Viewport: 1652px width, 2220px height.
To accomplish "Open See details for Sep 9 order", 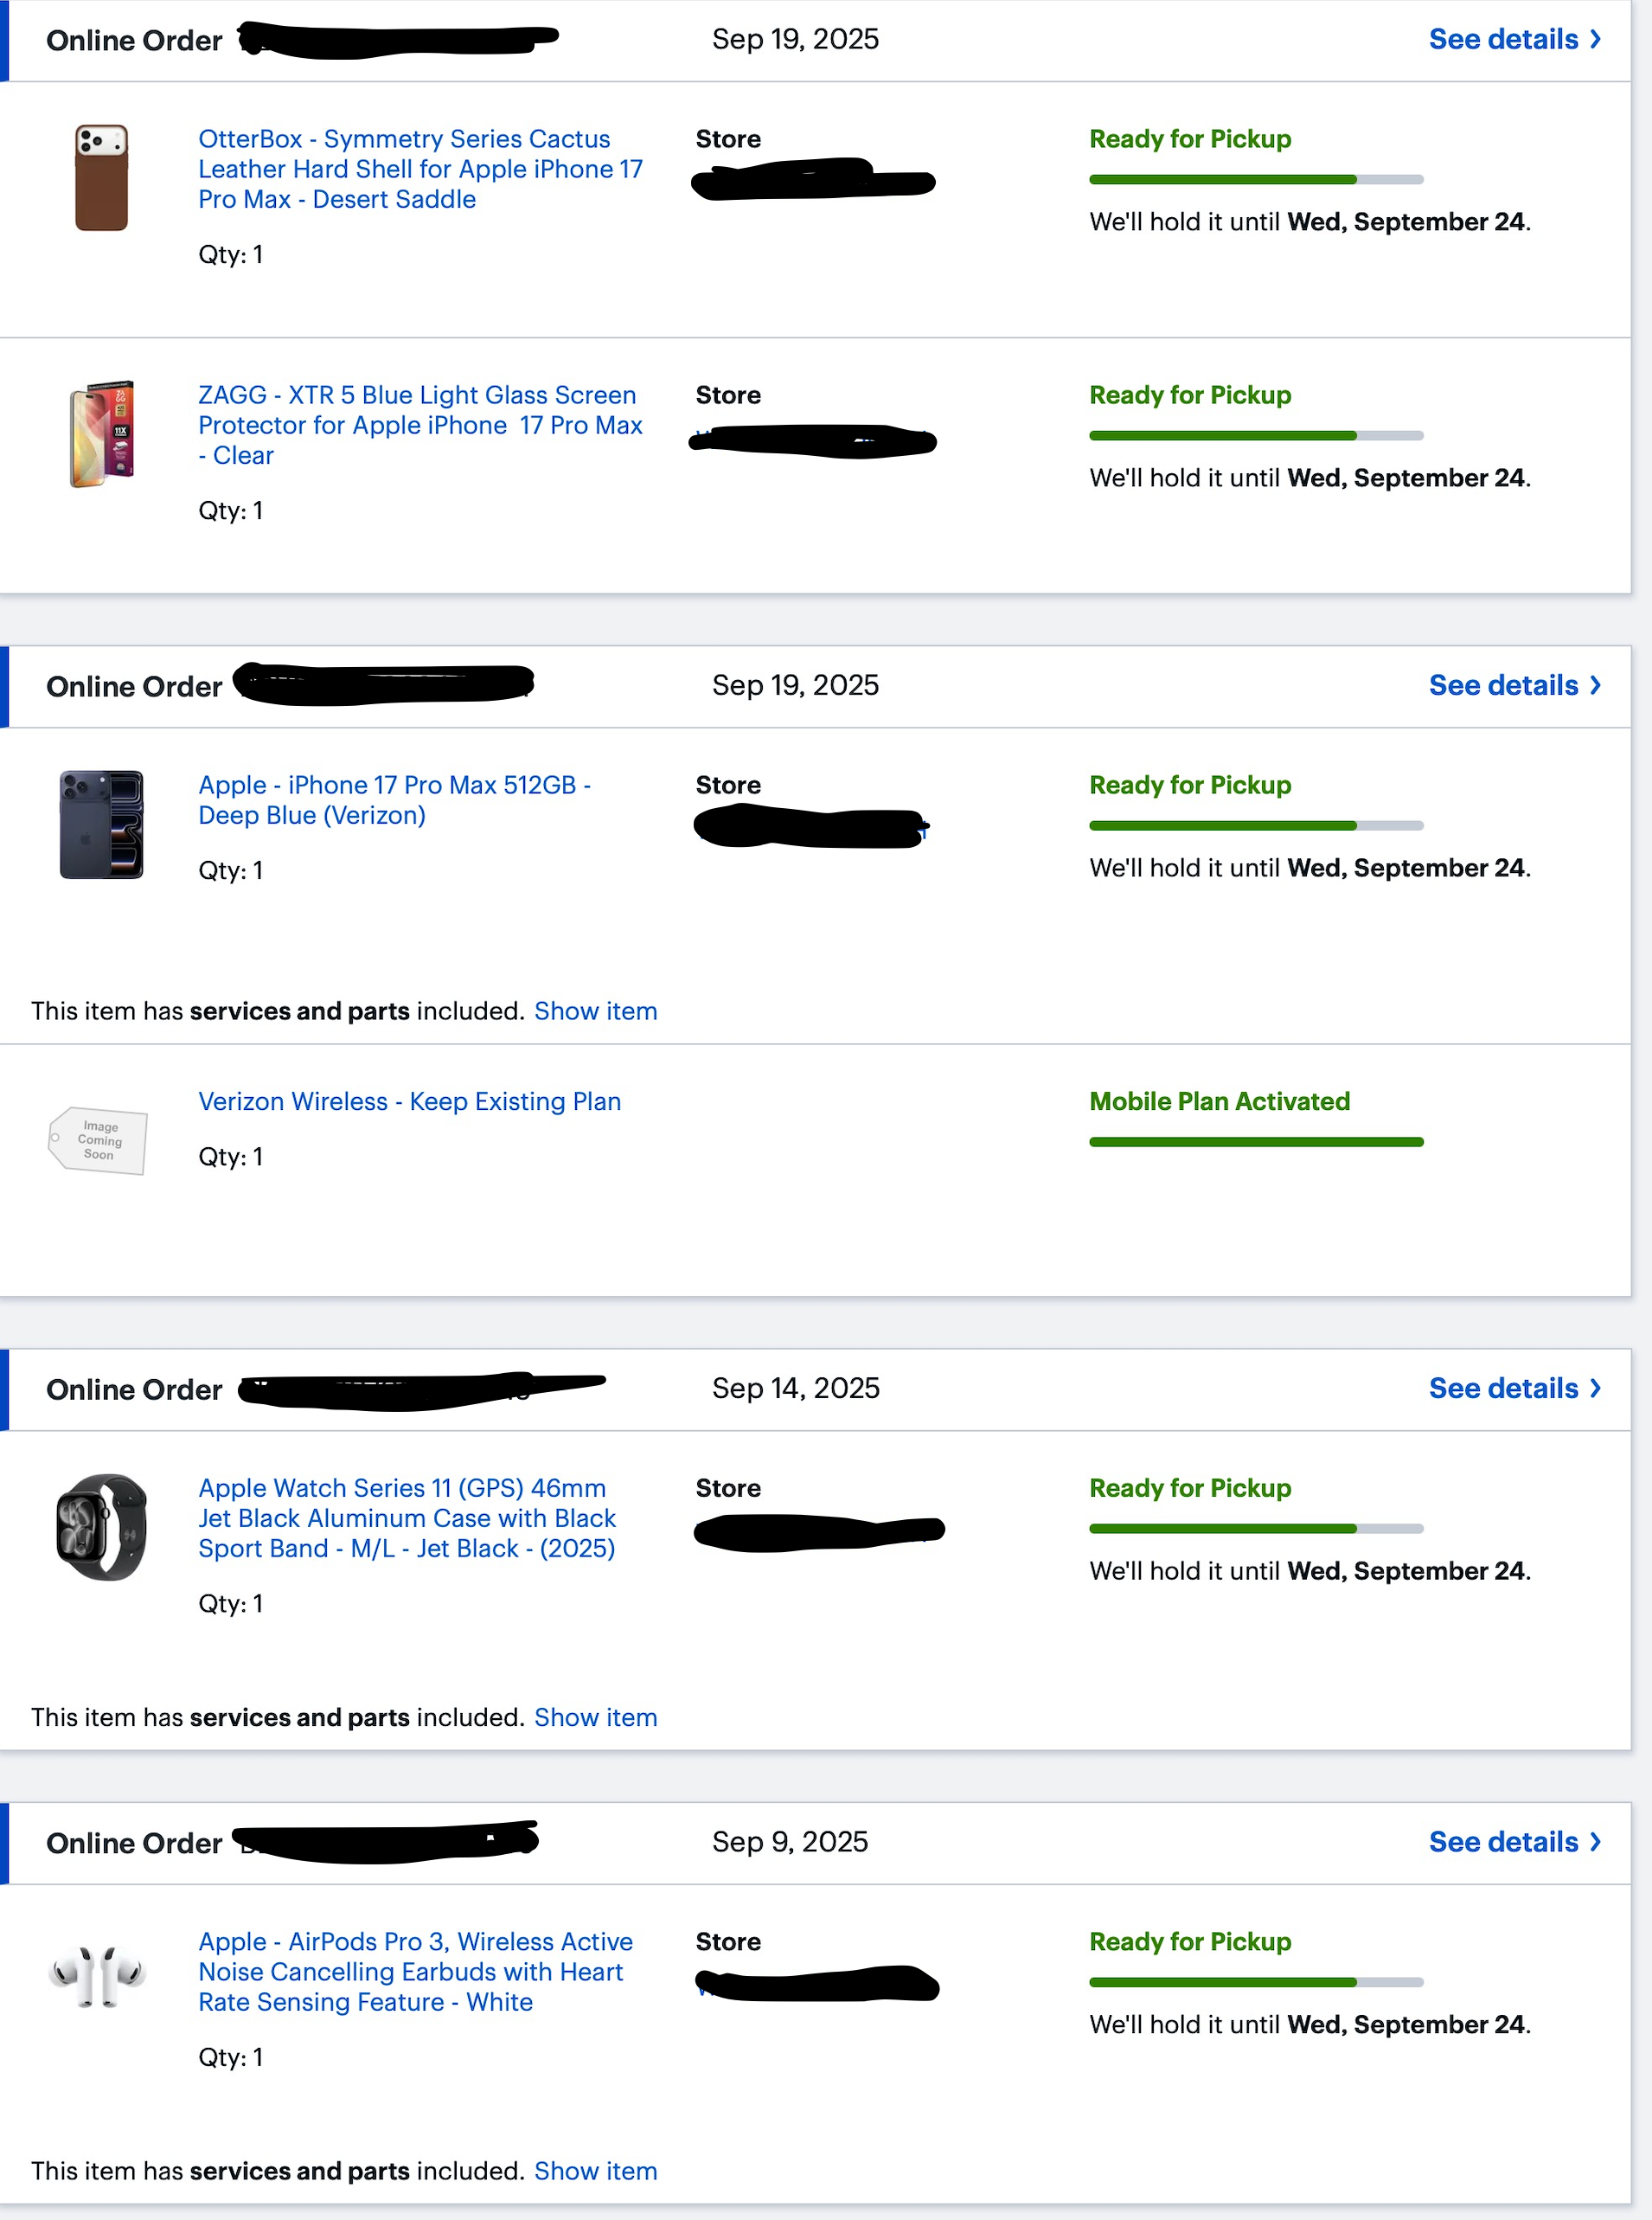I will pos(1513,1841).
